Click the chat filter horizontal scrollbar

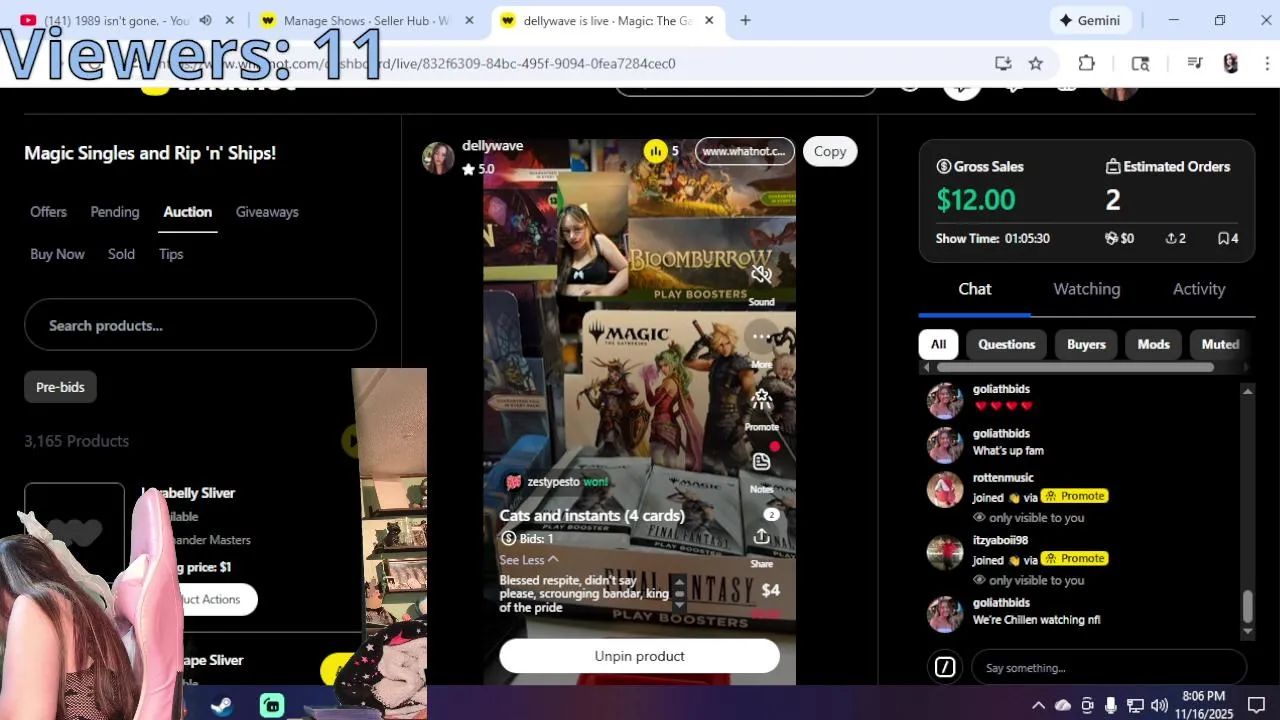1075,367
